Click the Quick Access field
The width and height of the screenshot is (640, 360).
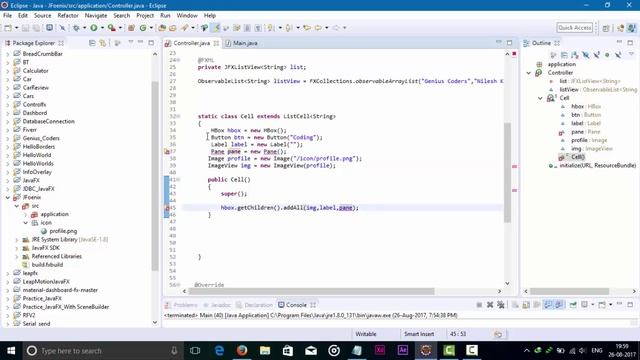[574, 28]
